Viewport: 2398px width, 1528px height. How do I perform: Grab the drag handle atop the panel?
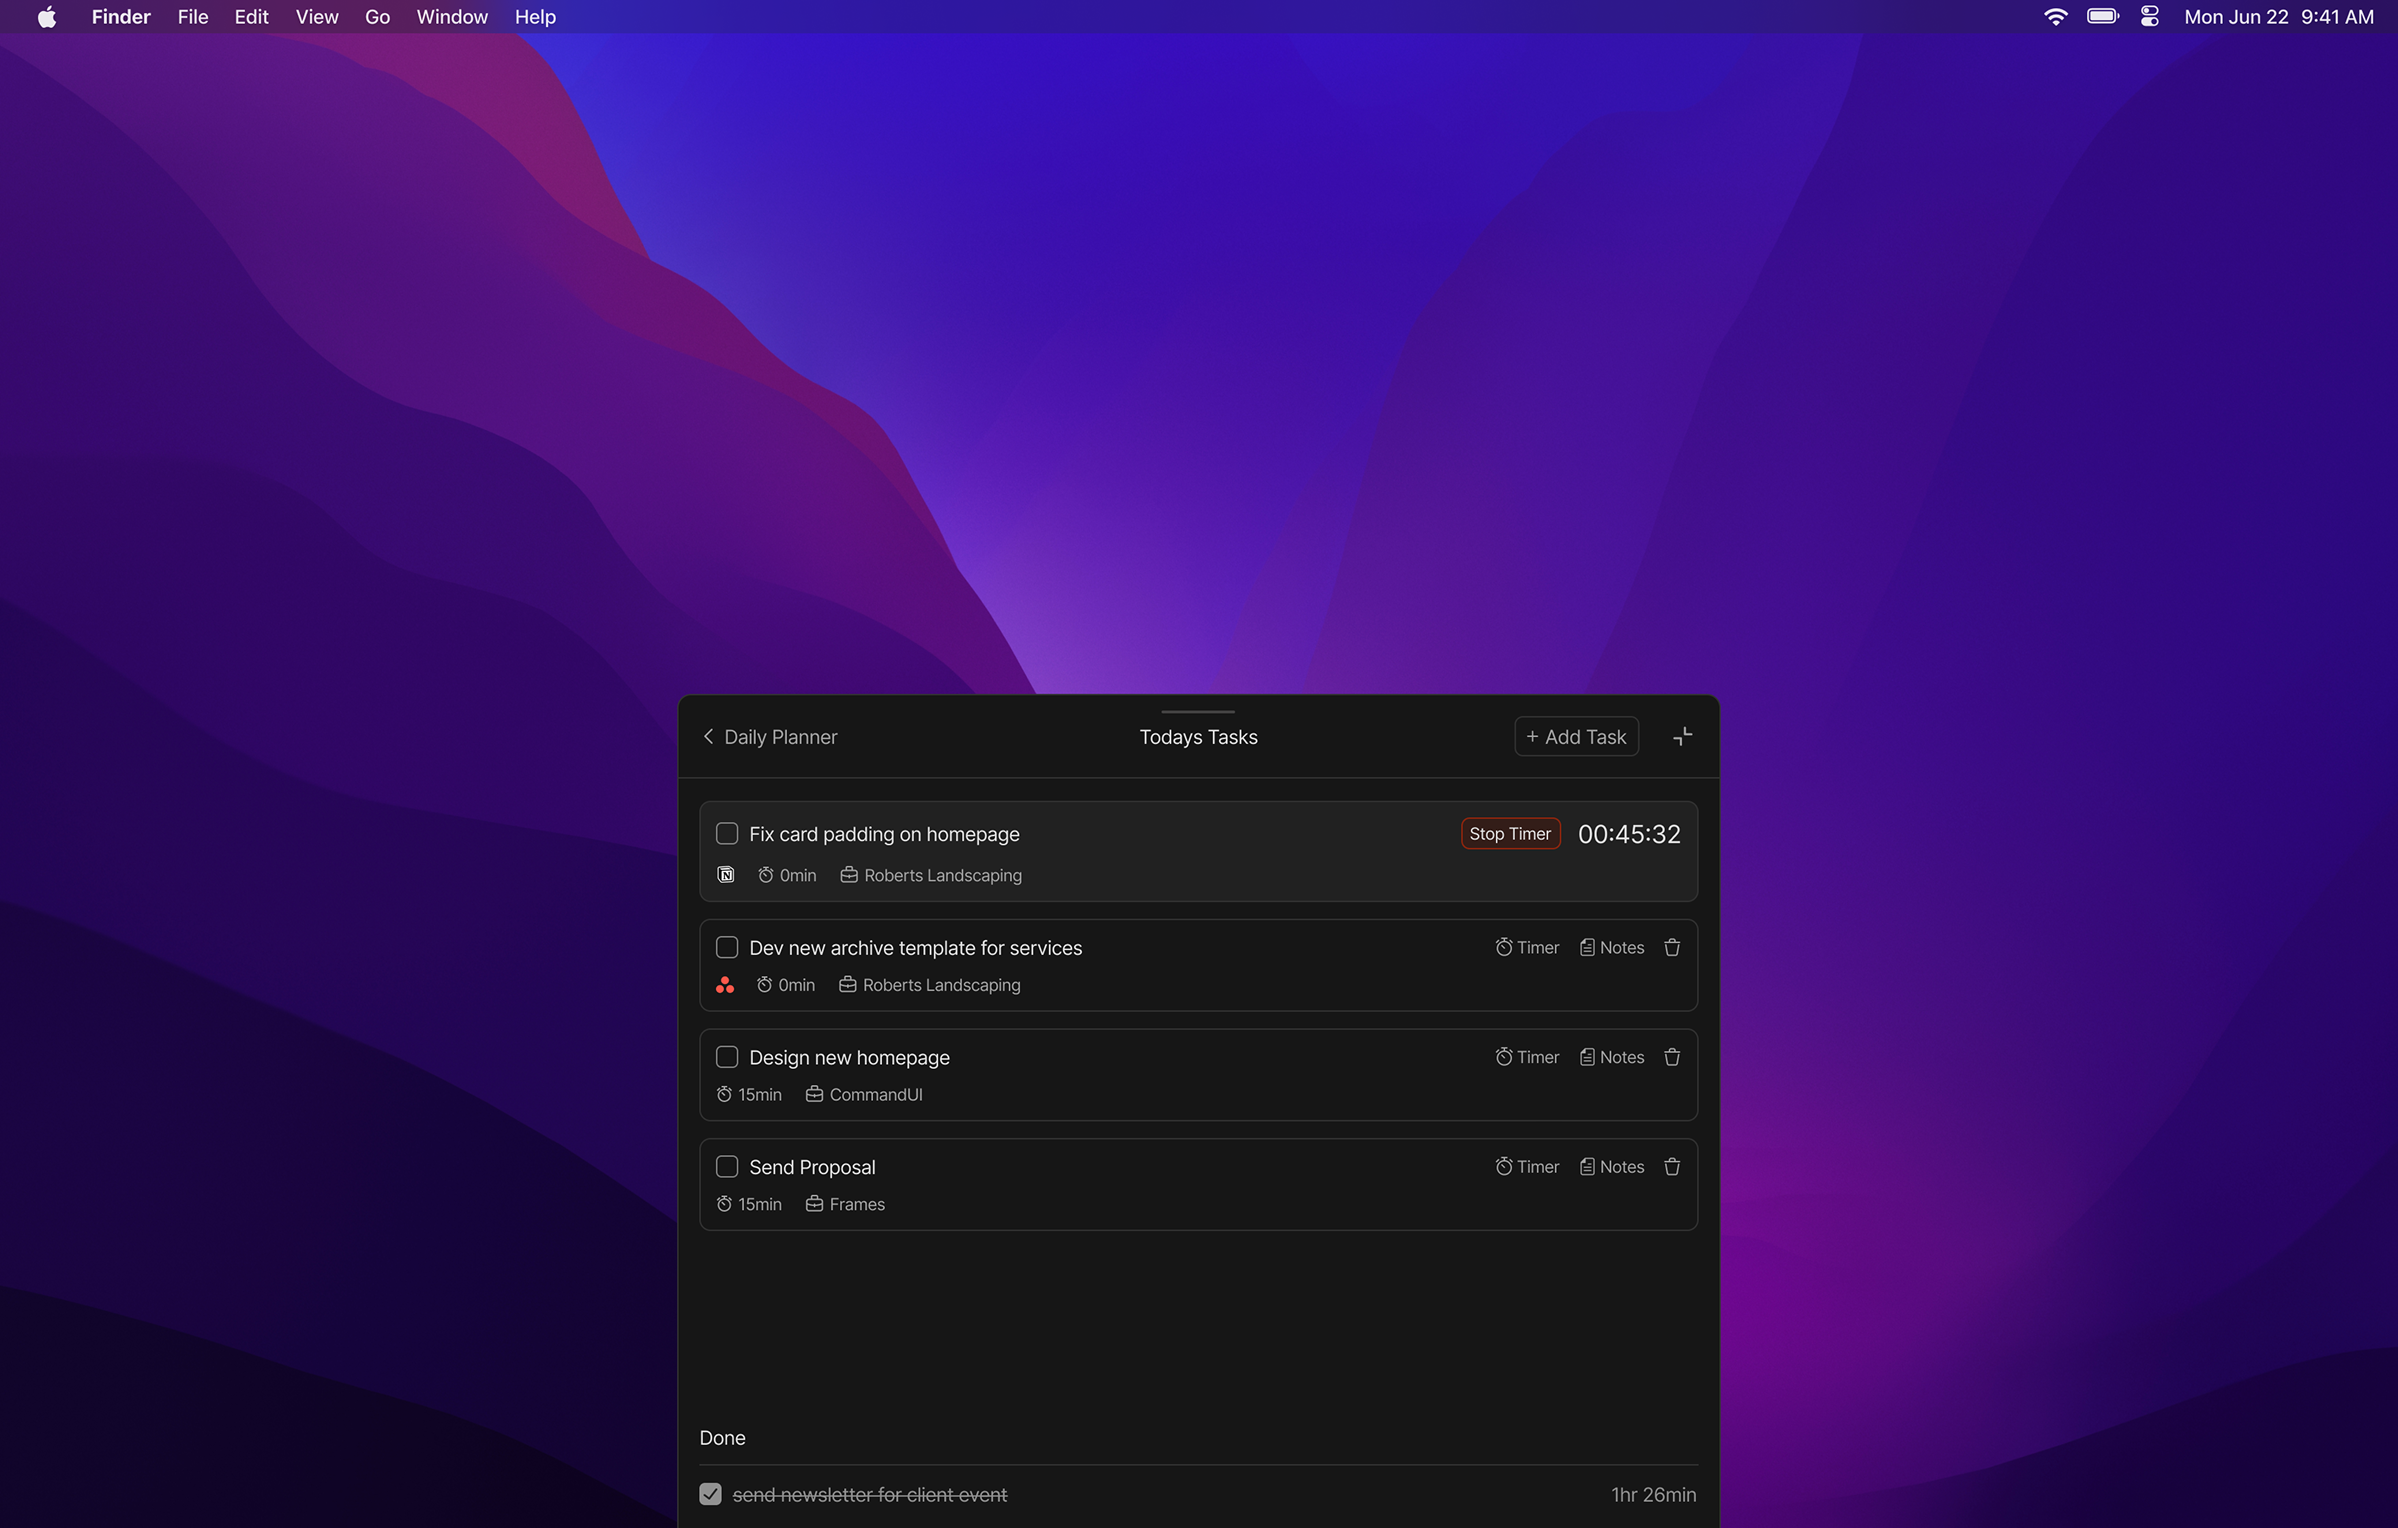tap(1198, 712)
